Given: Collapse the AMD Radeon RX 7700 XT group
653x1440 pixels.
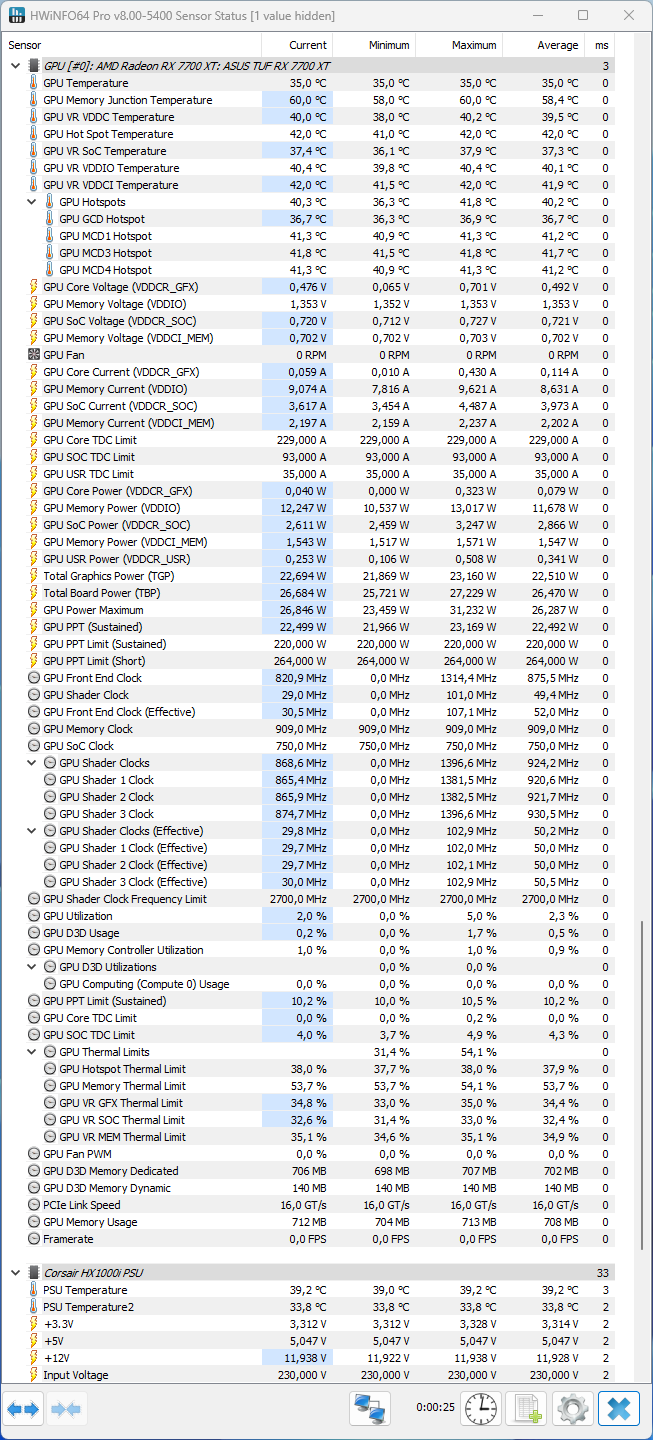Looking at the screenshot, I should pyautogui.click(x=15, y=66).
